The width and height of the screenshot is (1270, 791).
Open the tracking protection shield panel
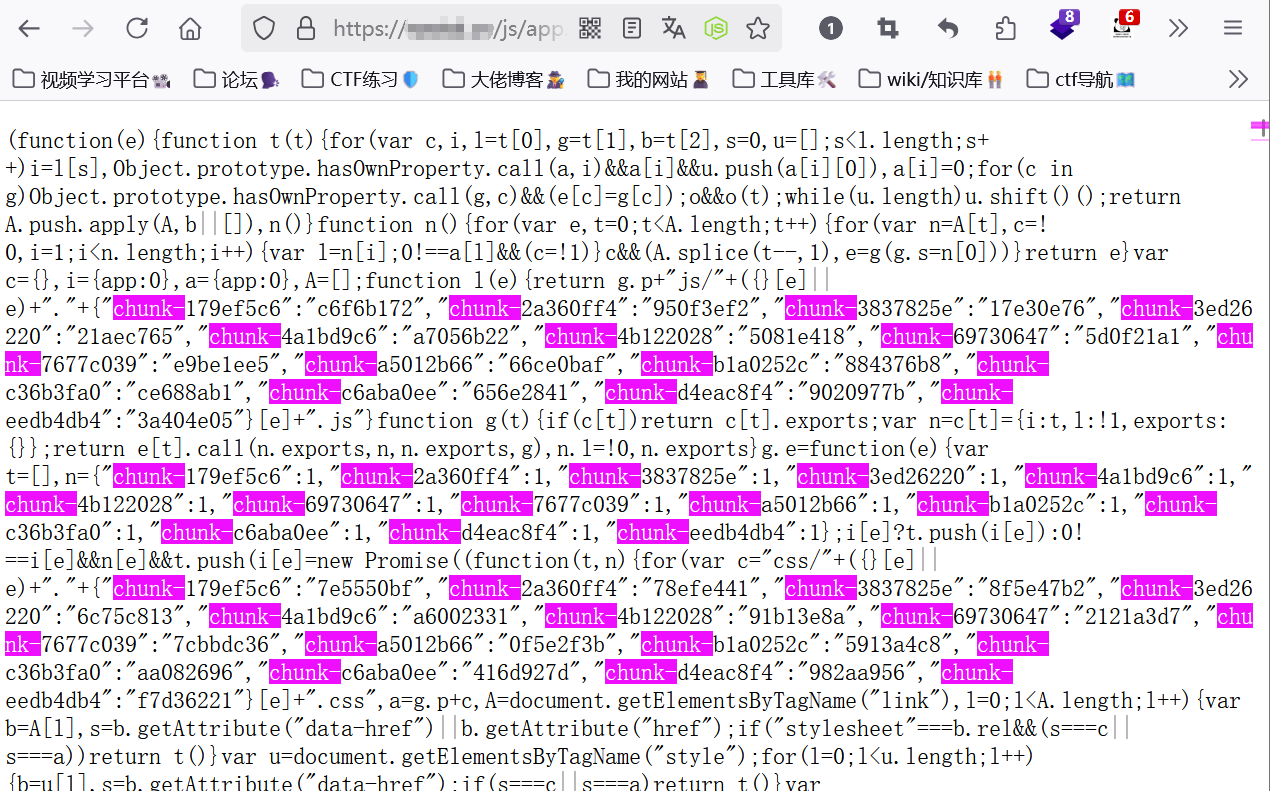click(264, 28)
